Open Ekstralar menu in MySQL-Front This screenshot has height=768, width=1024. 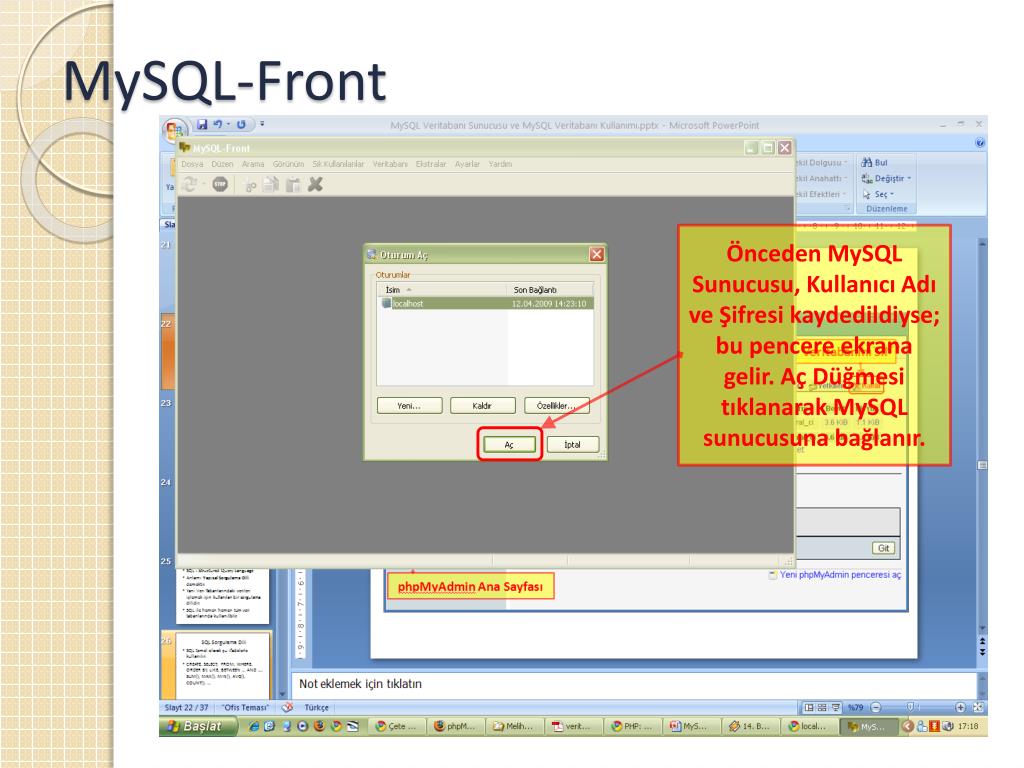pos(430,164)
